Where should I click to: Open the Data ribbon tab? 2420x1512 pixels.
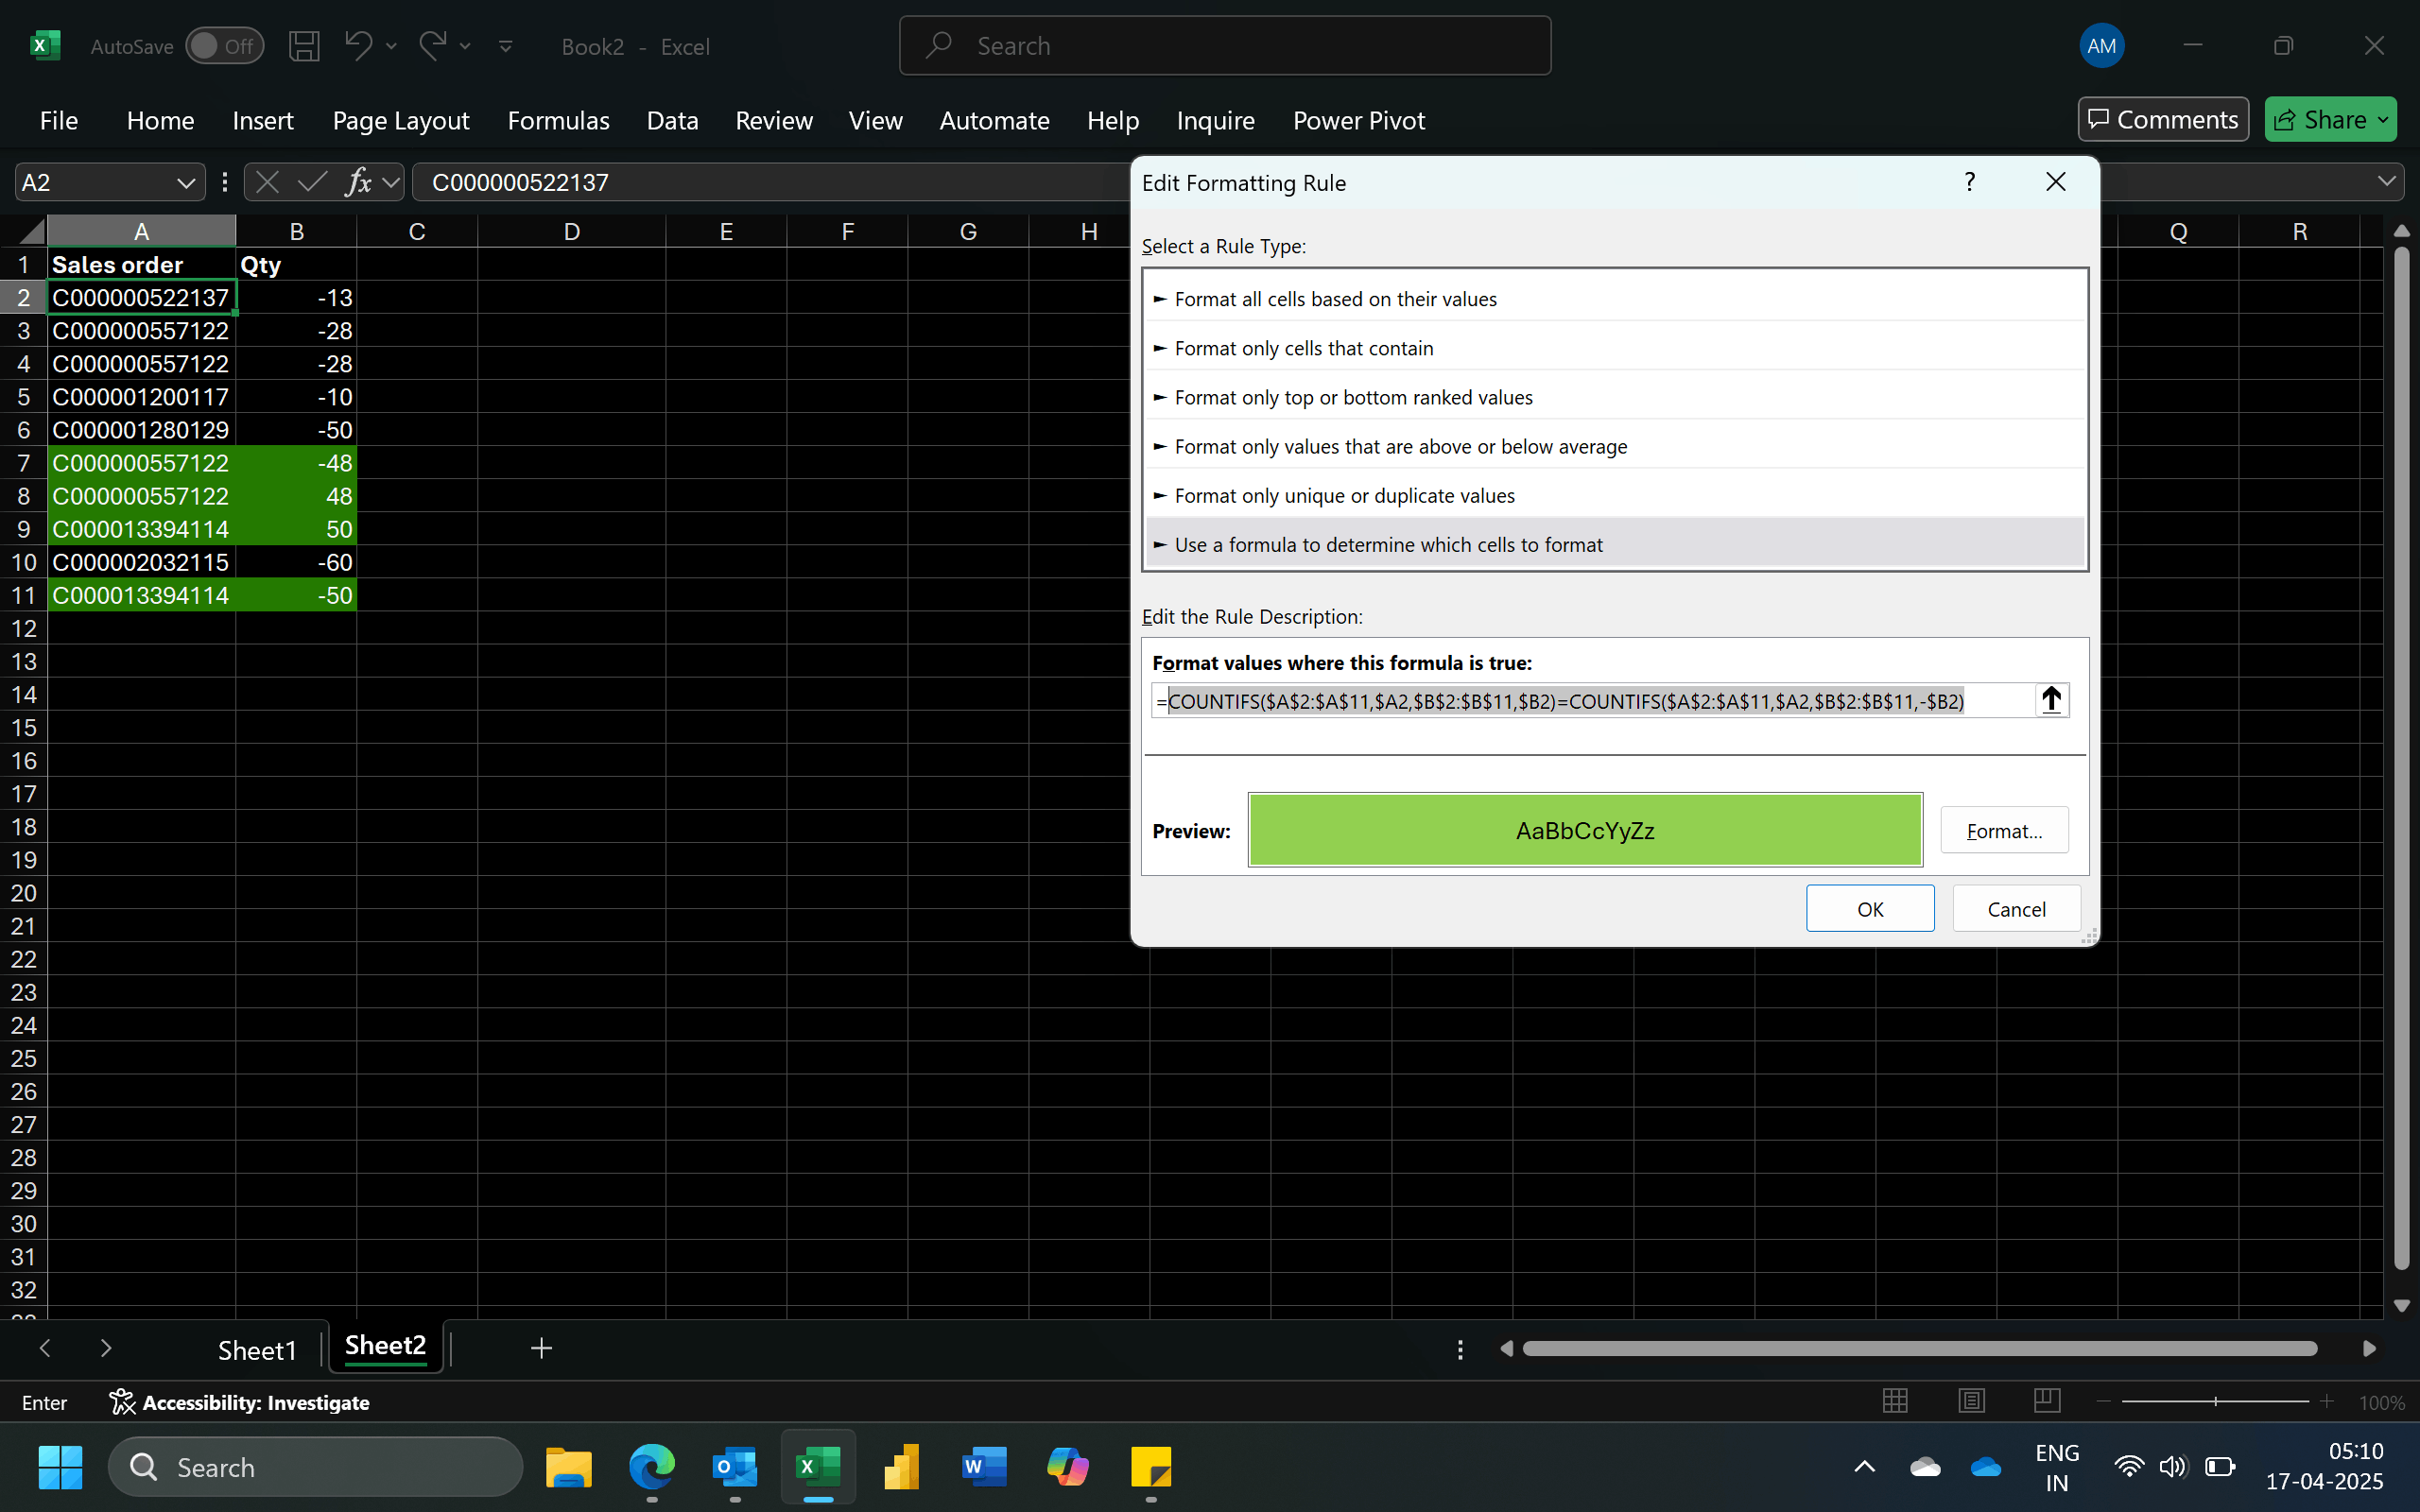[x=672, y=121]
